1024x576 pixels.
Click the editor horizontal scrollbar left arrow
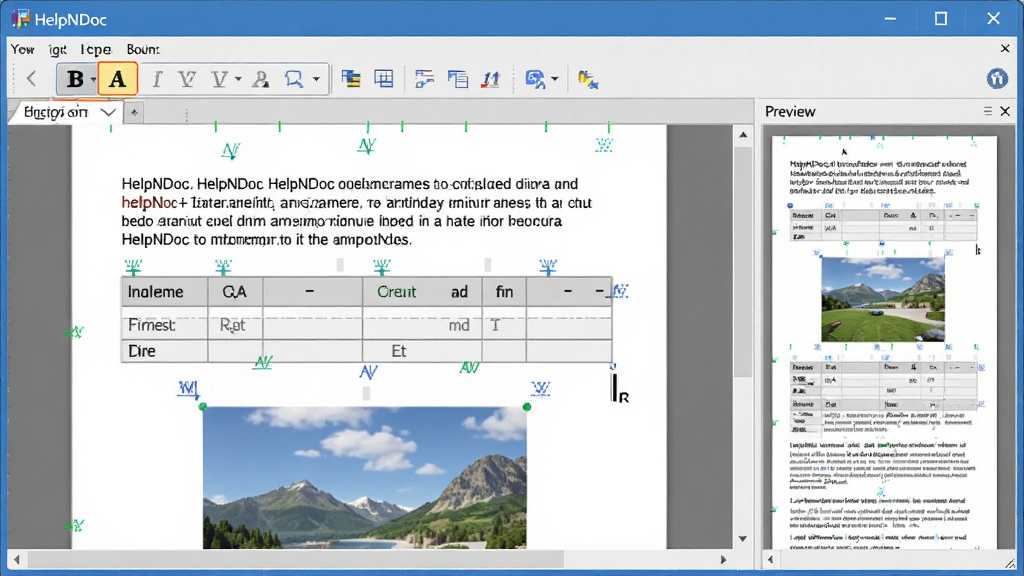17,560
